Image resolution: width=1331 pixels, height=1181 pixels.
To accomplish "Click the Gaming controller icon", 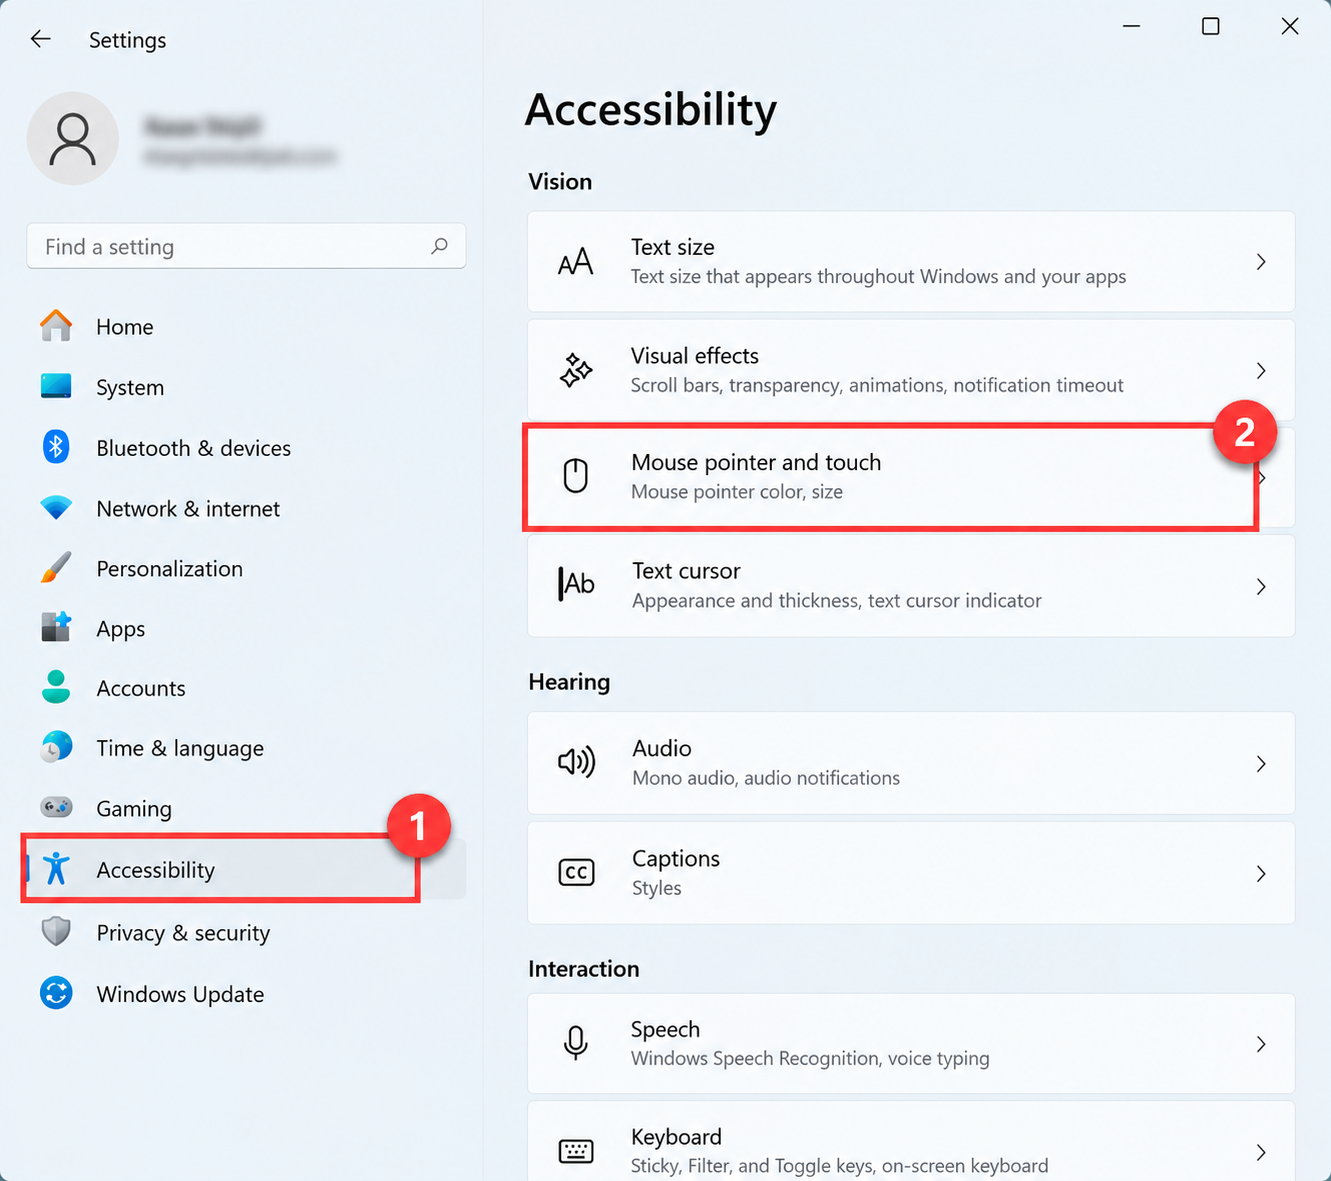I will pyautogui.click(x=56, y=807).
